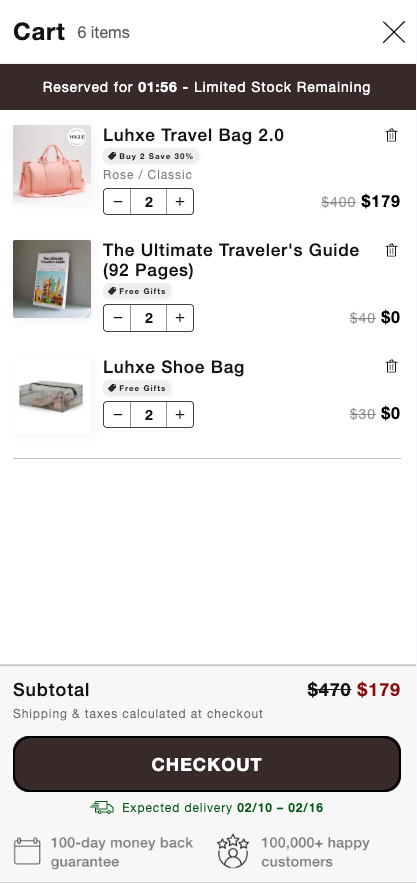Click the Travel Bag quantity field
Viewport: 417px width, 883px height.
(149, 202)
